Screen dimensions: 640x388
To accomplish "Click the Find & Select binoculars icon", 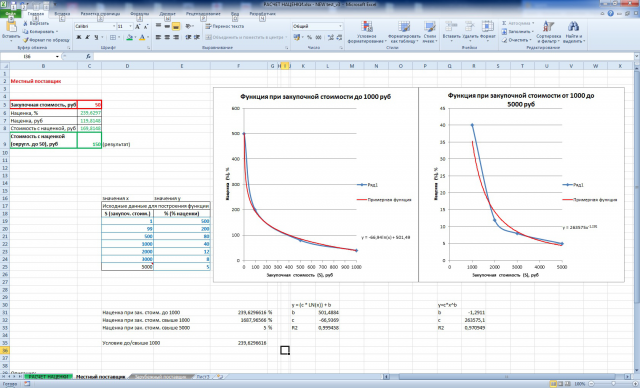I will 573,27.
